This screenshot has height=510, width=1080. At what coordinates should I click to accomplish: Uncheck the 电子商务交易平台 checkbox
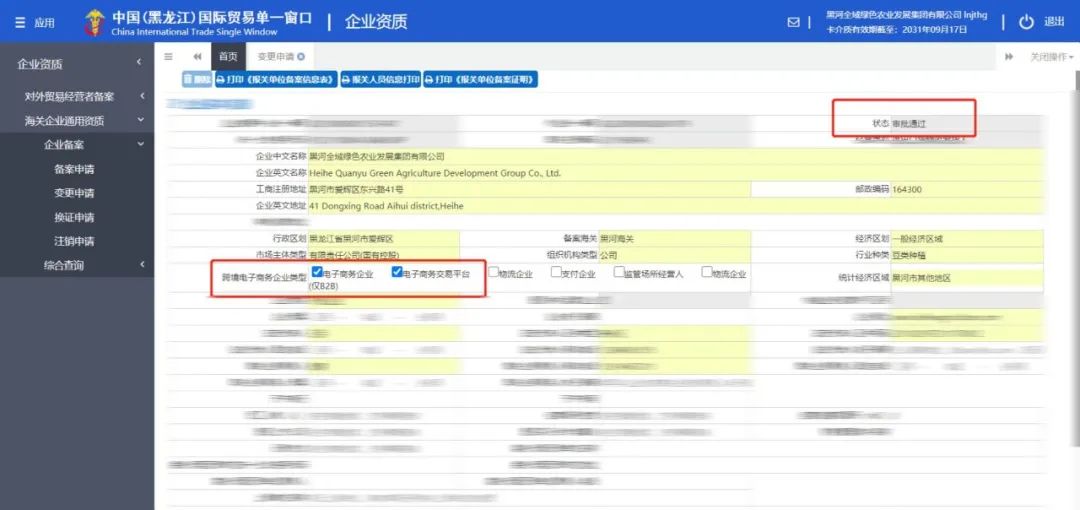click(397, 272)
